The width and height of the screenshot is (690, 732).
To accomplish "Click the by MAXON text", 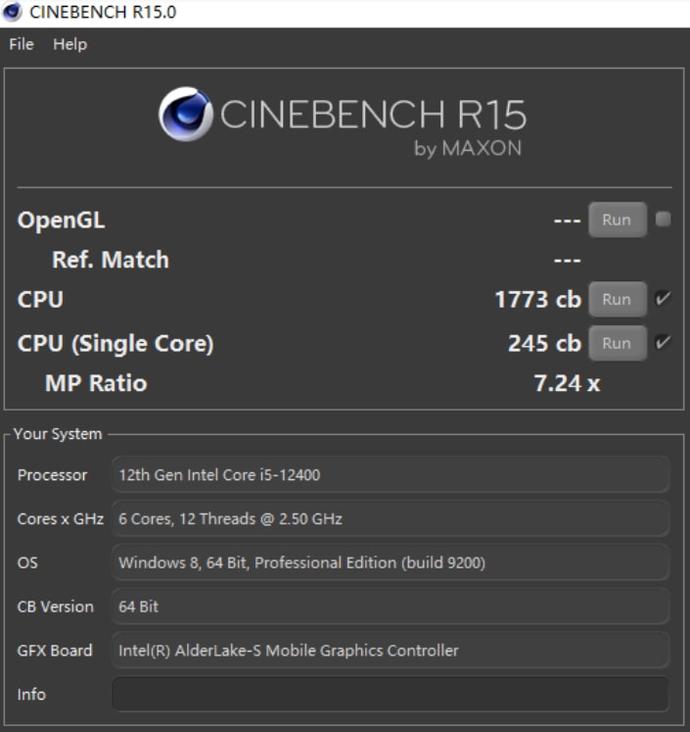I will click(x=468, y=148).
